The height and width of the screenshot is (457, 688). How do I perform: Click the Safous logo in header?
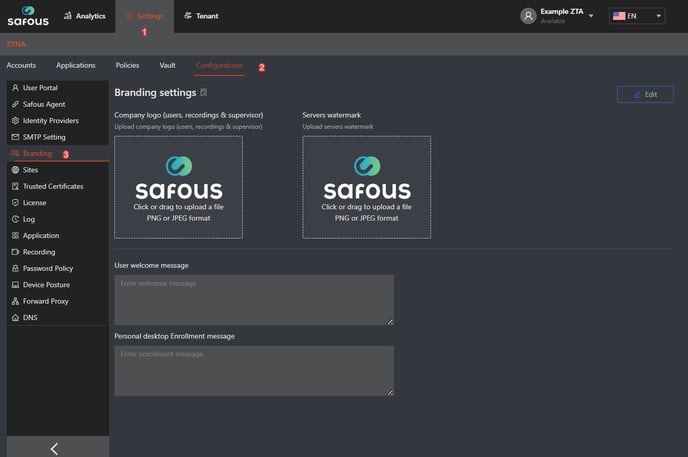(x=27, y=16)
